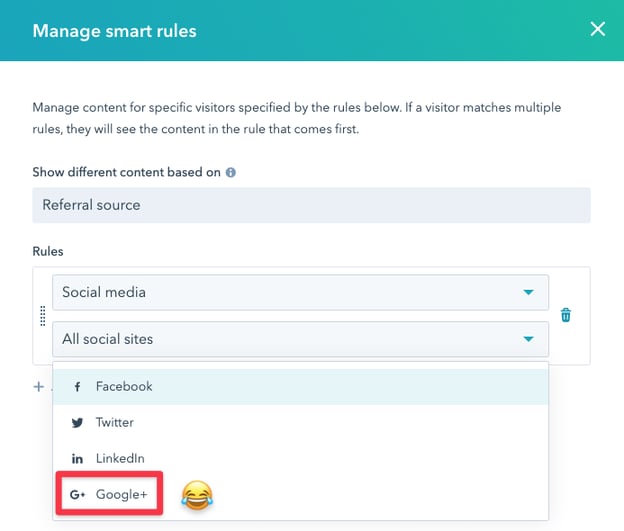
Task: Click the Google+ logo icon
Action: (77, 495)
